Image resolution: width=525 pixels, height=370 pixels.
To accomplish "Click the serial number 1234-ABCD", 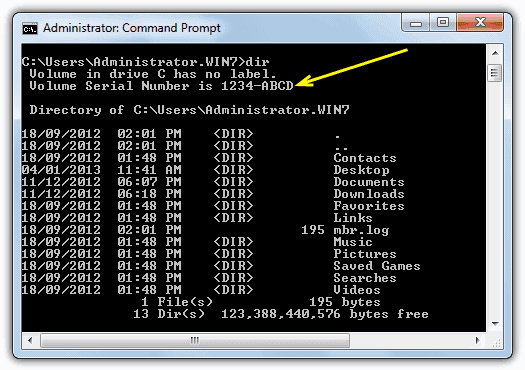I will click(x=257, y=86).
